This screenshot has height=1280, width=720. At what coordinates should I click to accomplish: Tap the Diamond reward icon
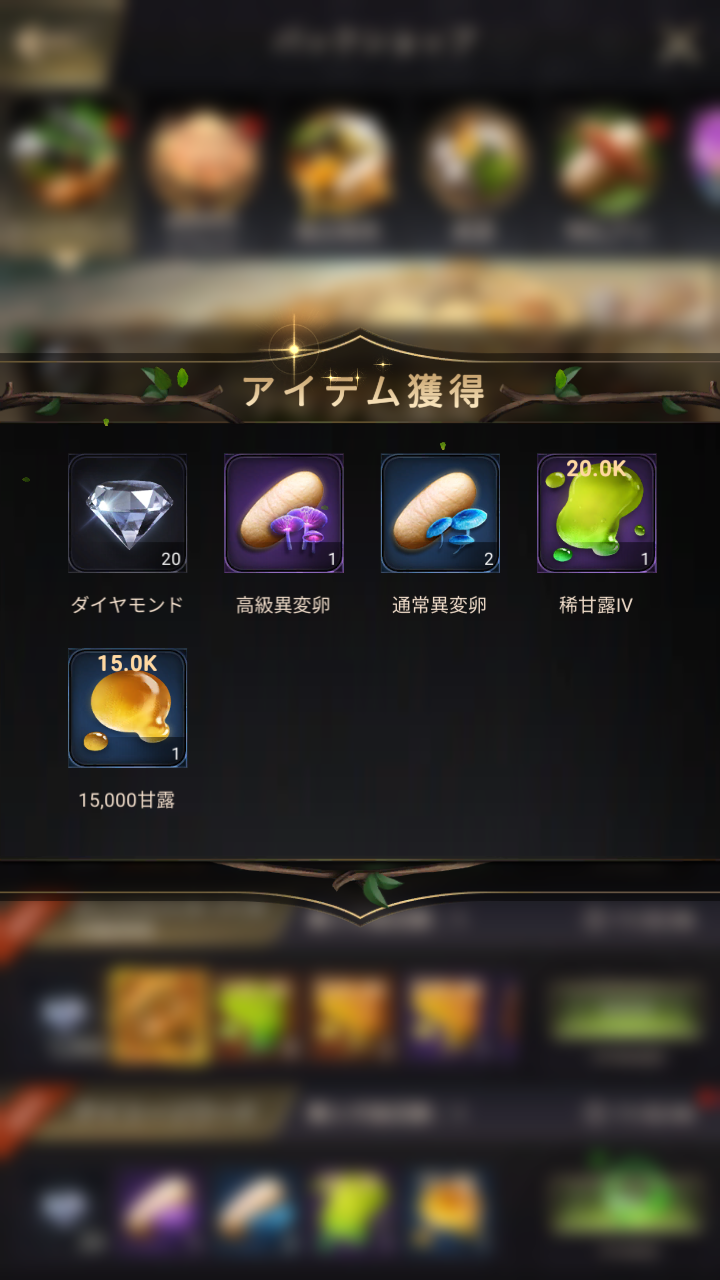click(127, 513)
